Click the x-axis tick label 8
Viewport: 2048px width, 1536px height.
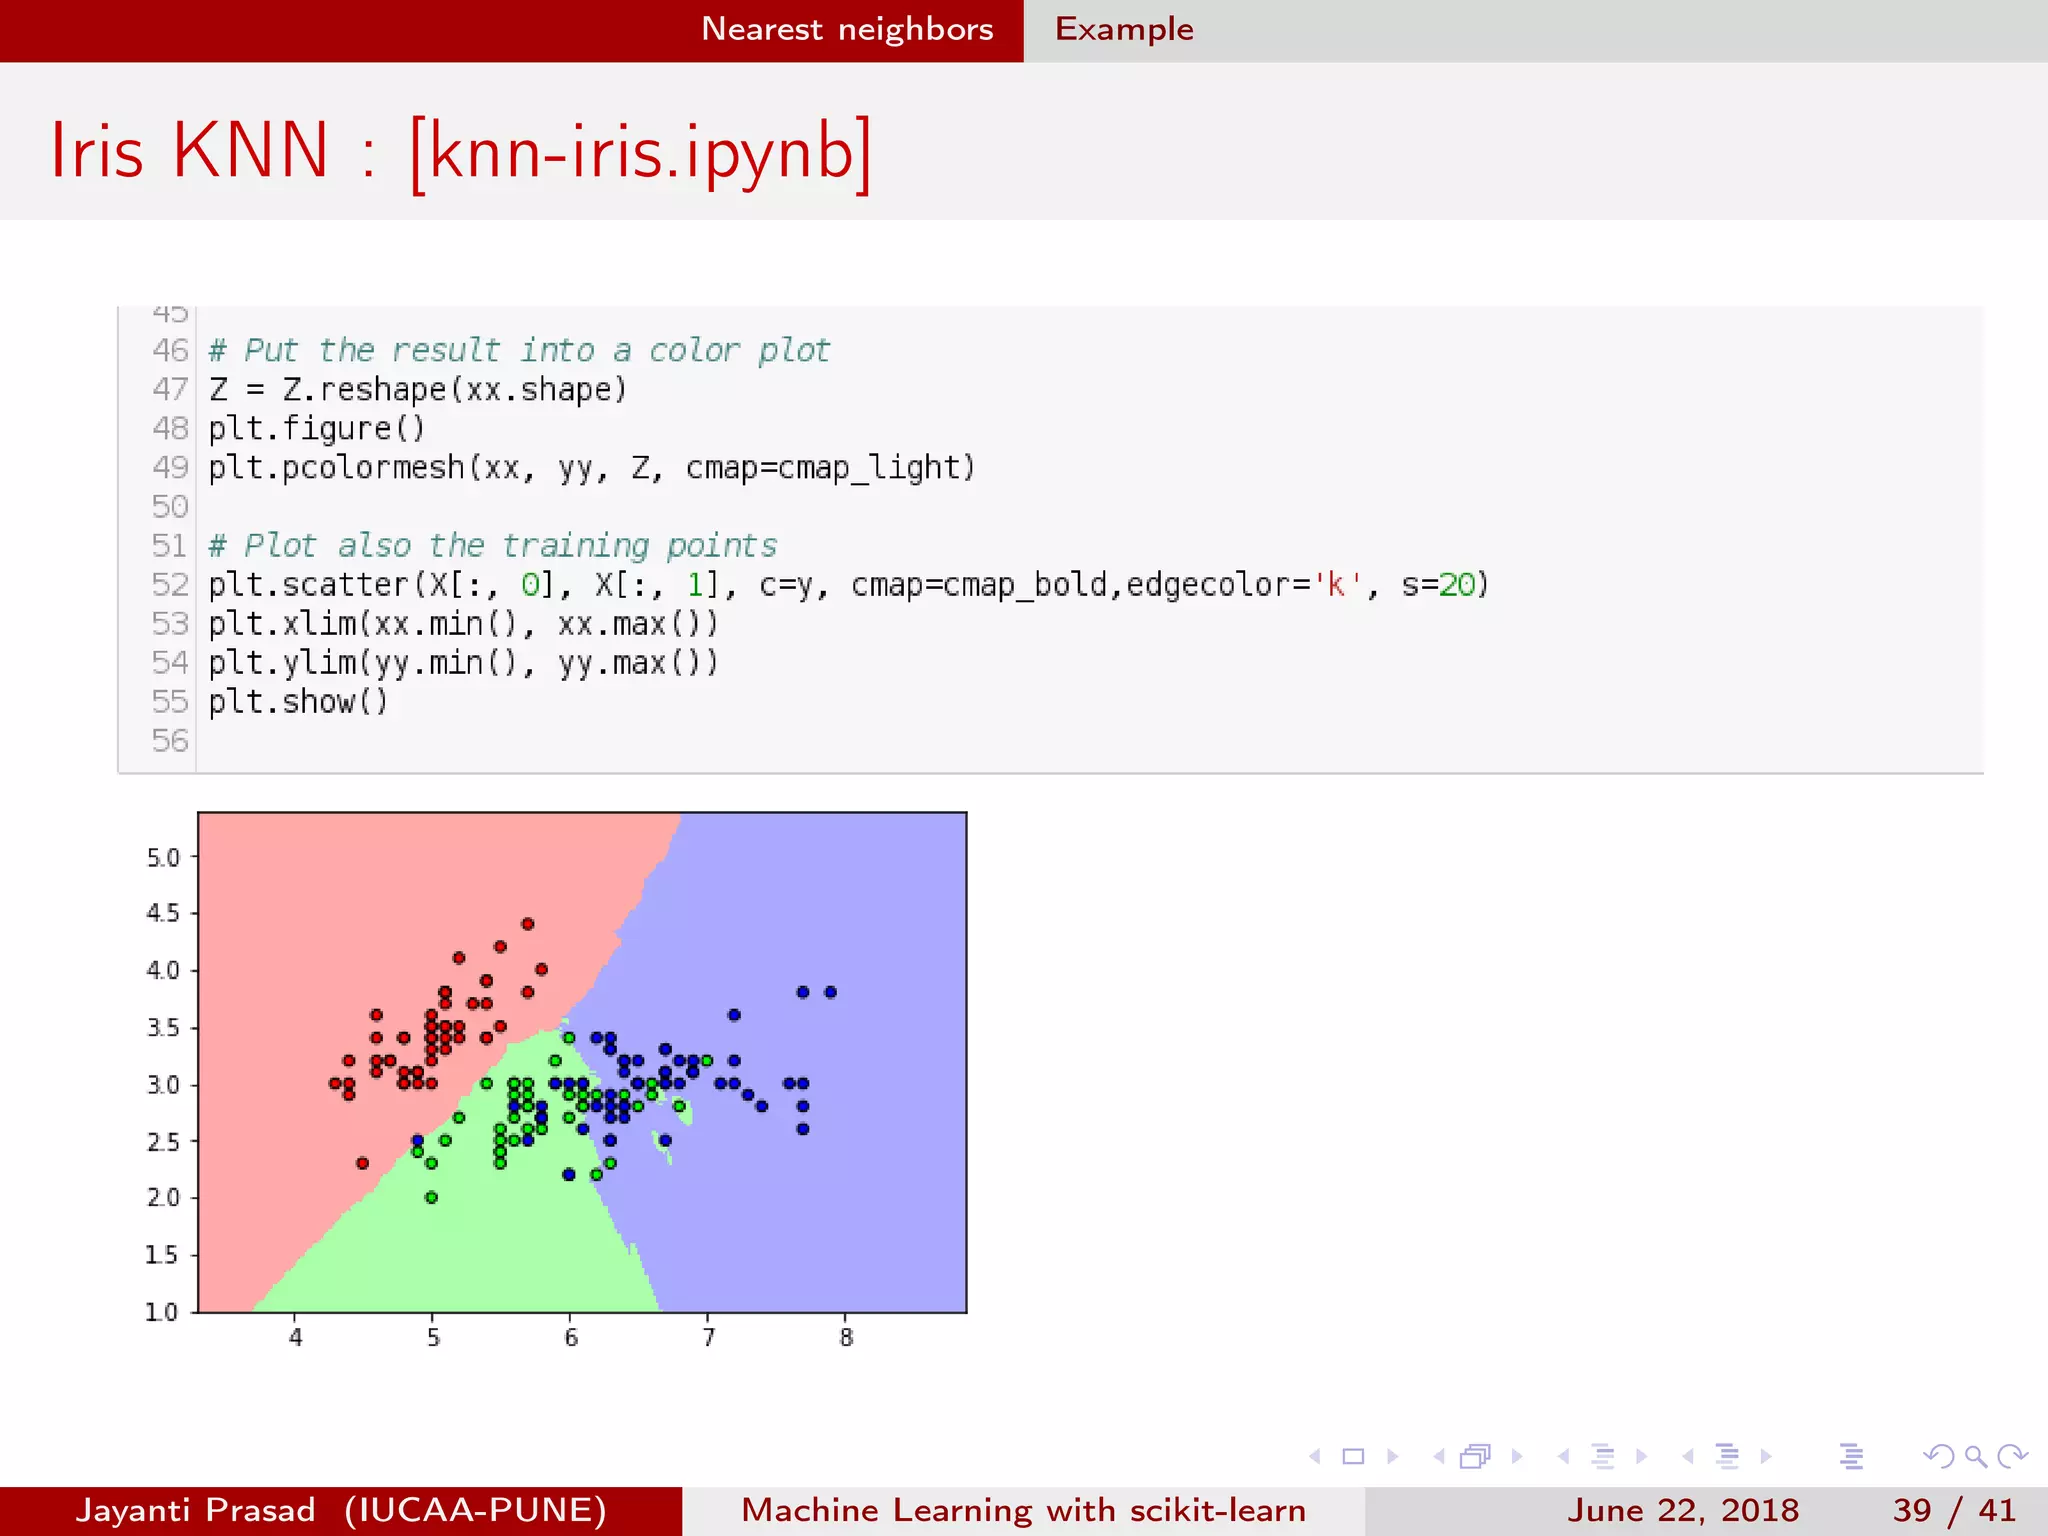point(846,1338)
